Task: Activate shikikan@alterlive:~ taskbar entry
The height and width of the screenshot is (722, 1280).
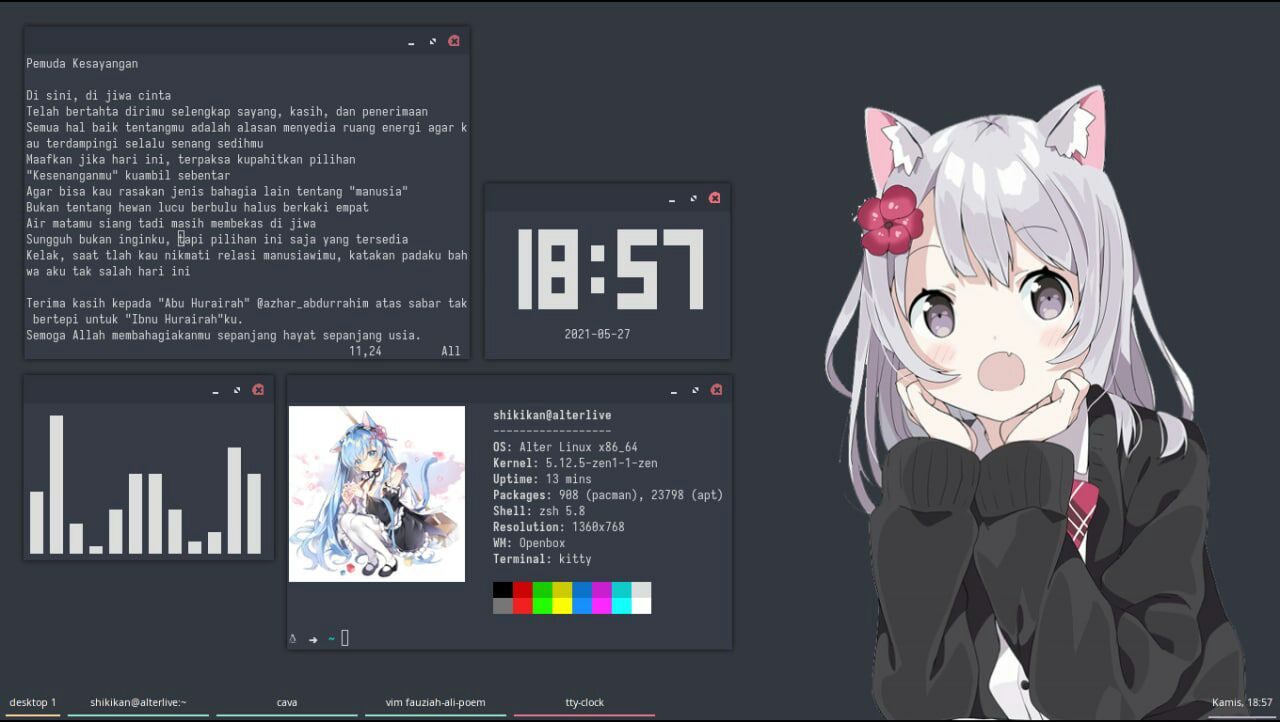Action: click(138, 702)
